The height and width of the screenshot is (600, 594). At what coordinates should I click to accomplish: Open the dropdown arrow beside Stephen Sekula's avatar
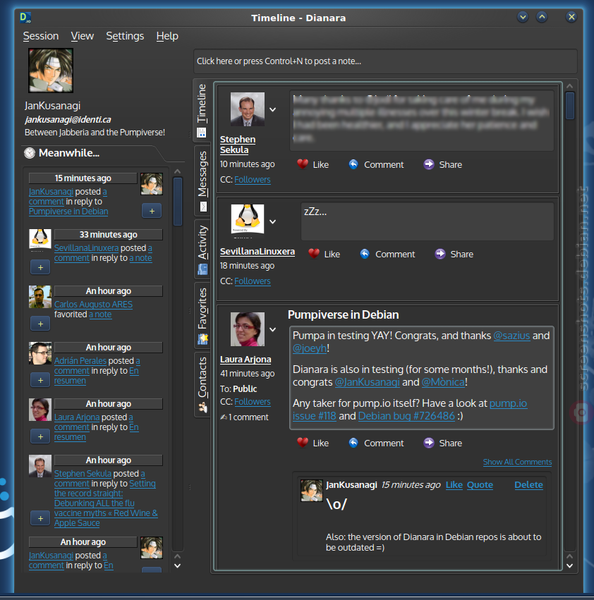[273, 110]
